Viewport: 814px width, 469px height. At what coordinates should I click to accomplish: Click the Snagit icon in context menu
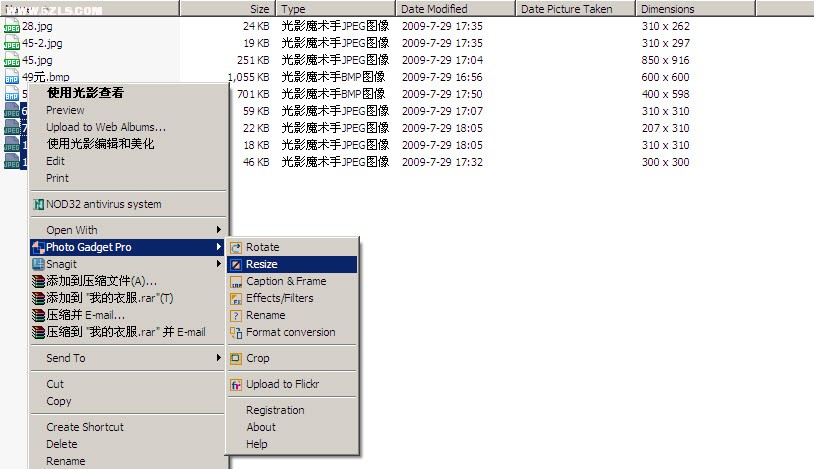click(38, 264)
